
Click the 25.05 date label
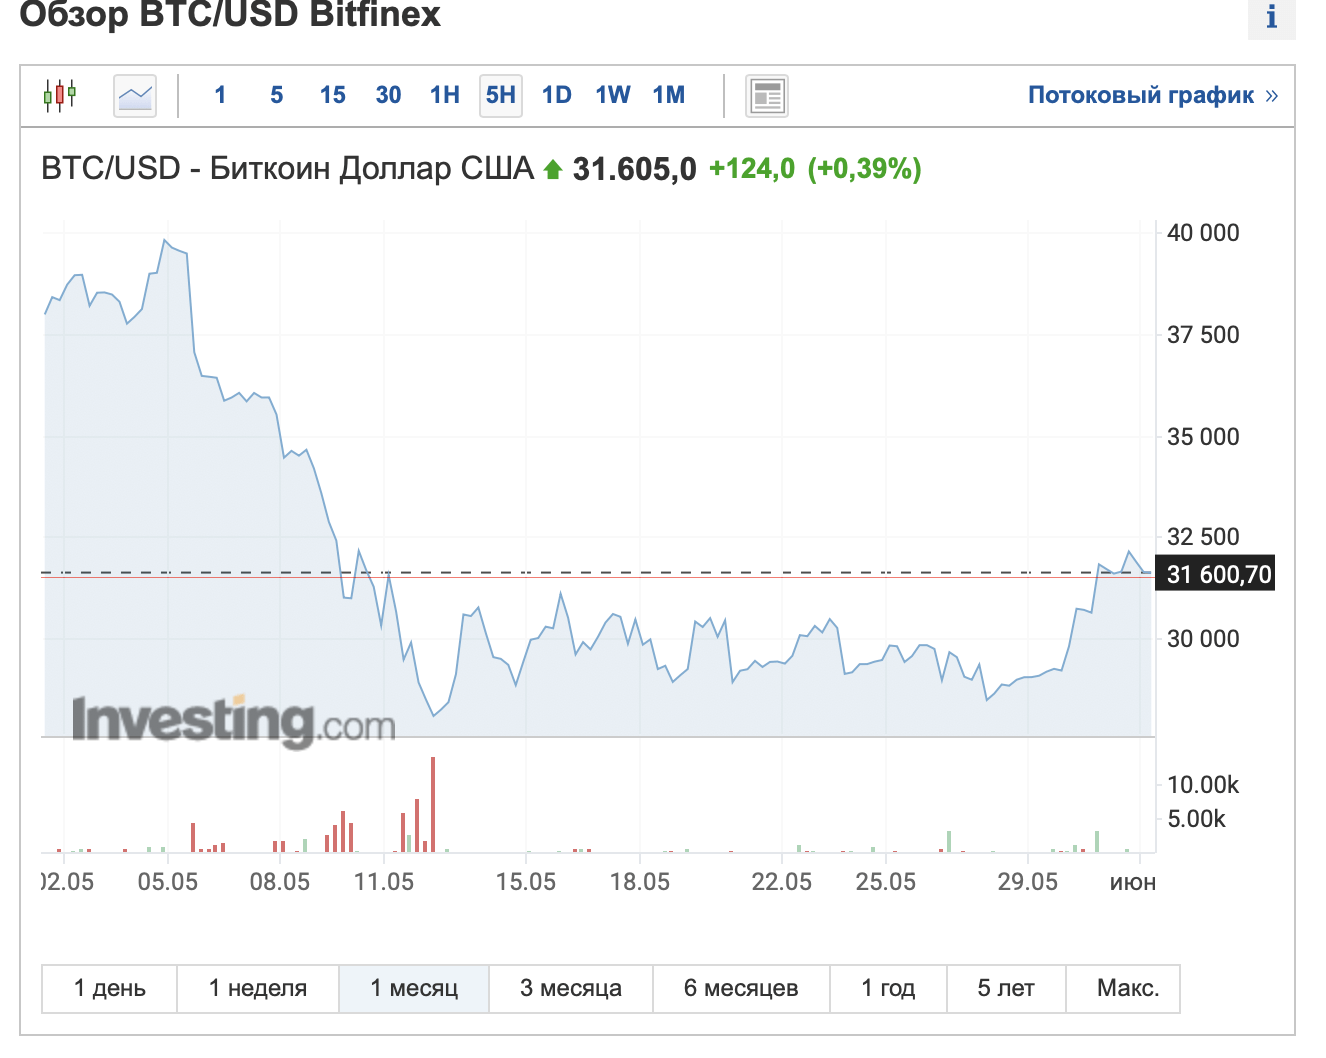[x=886, y=882]
